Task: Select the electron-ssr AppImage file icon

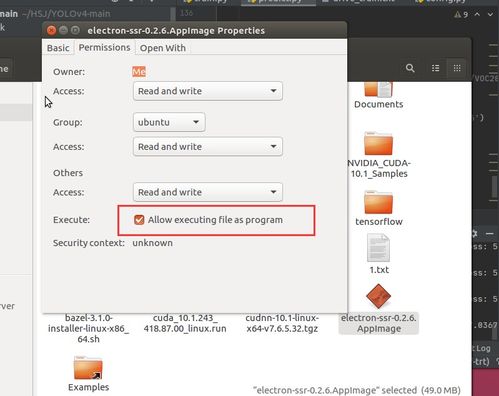Action: tap(378, 296)
